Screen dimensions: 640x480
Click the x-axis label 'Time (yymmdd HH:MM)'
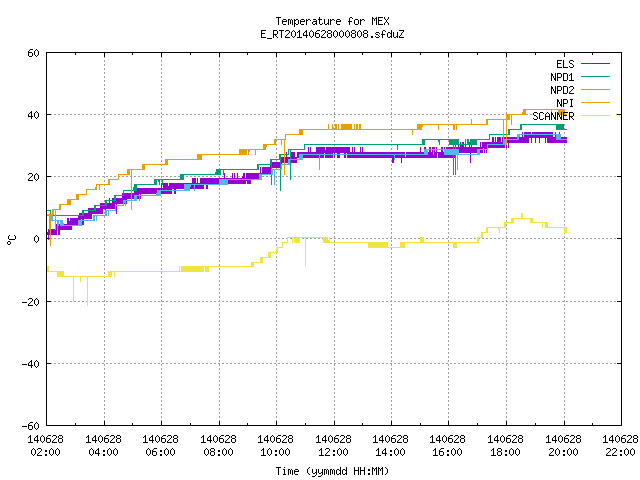point(332,471)
